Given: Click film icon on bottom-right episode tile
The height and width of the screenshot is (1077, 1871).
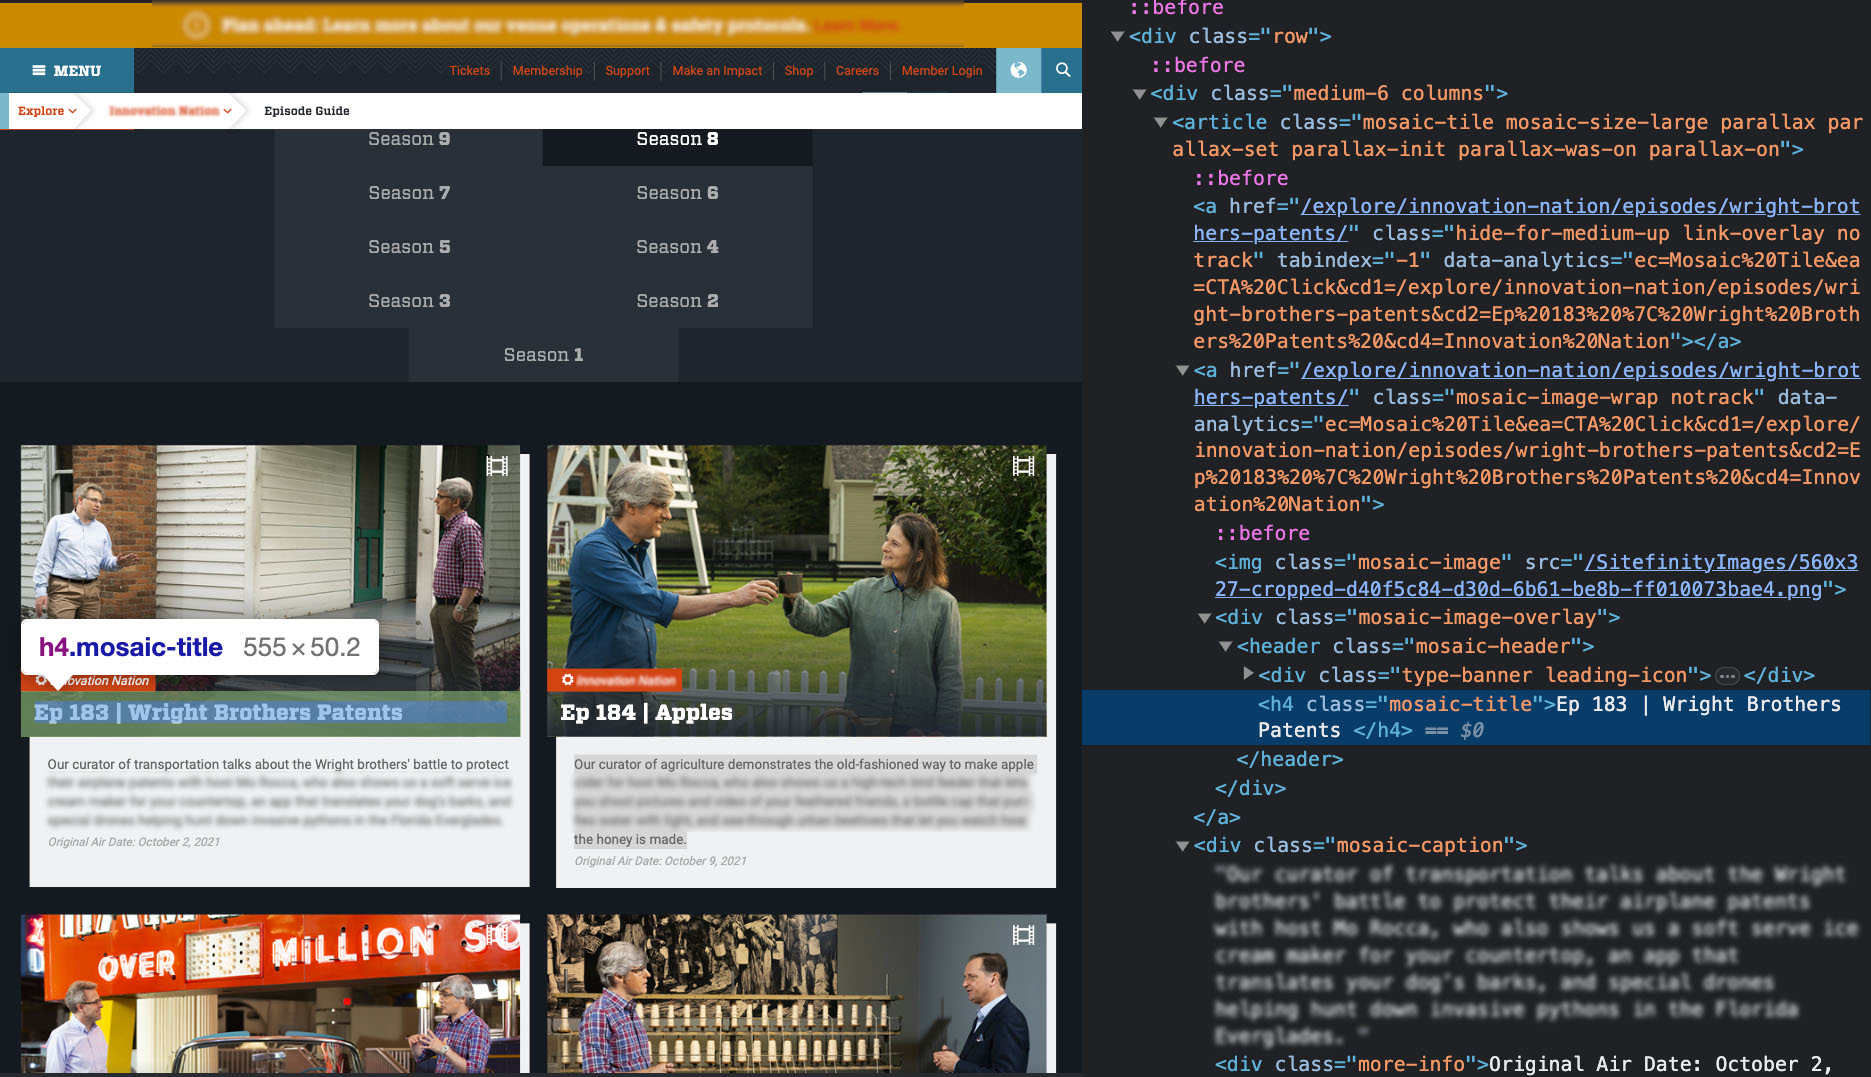Looking at the screenshot, I should 1023,935.
